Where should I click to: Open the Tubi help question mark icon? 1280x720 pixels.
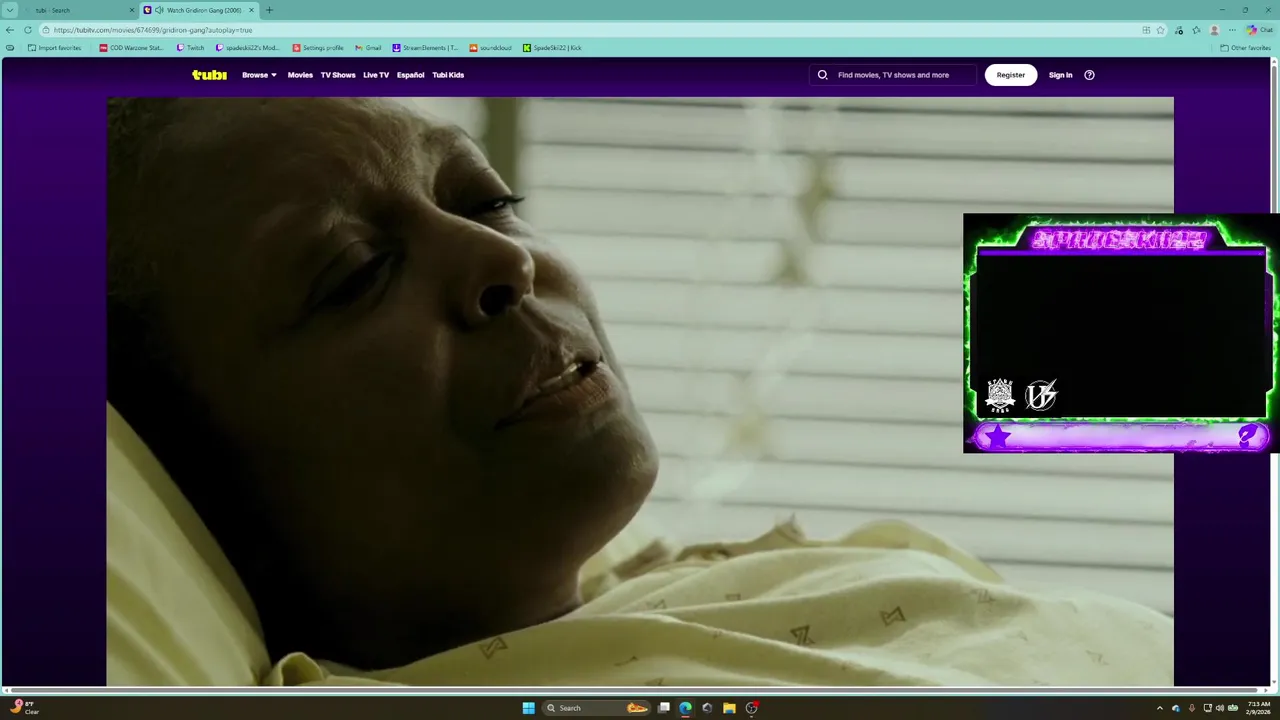pos(1090,75)
